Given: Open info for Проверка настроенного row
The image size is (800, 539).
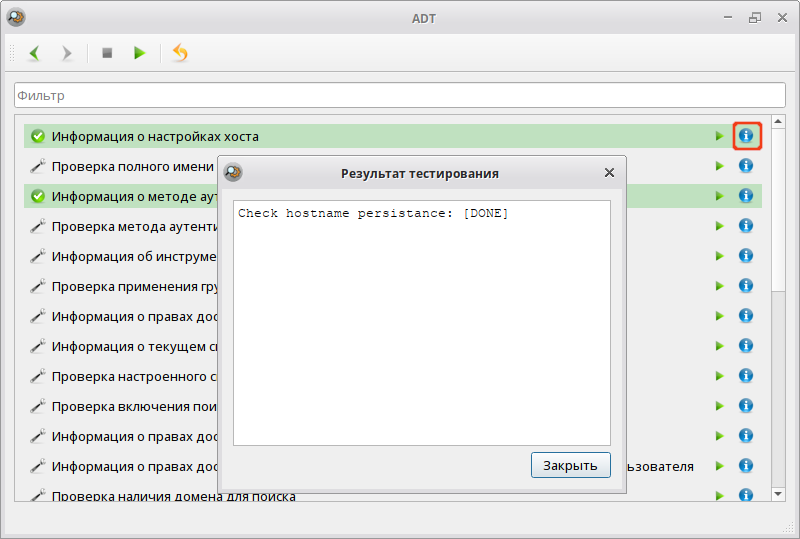Looking at the screenshot, I should pos(746,376).
